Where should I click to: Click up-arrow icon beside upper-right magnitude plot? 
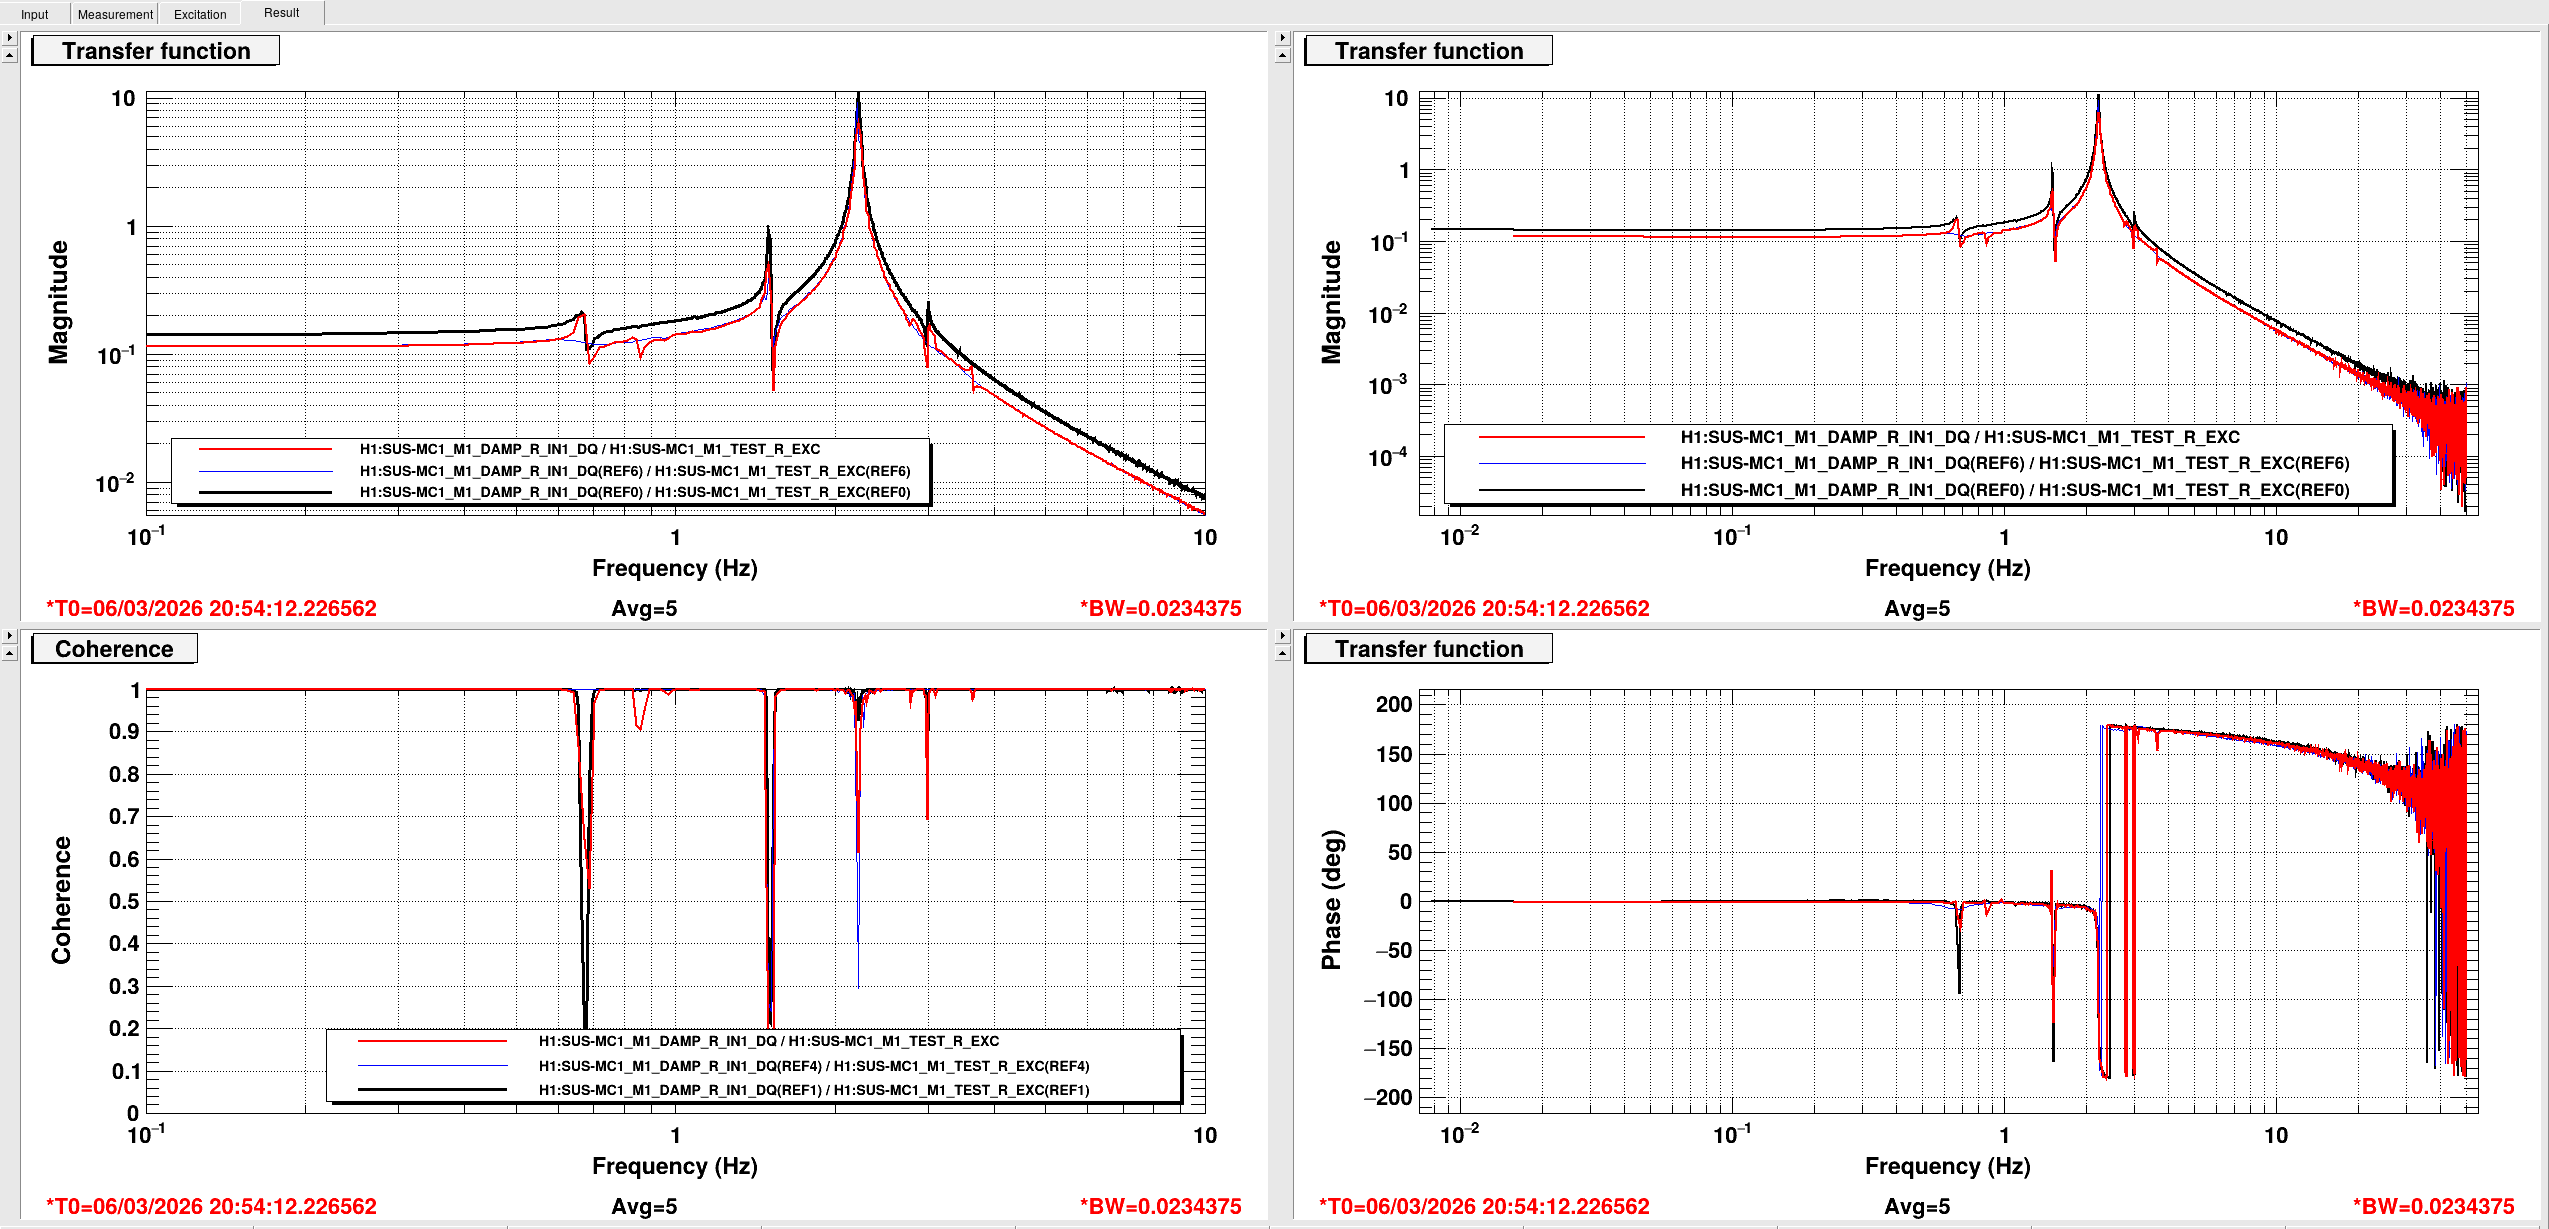coord(1282,55)
